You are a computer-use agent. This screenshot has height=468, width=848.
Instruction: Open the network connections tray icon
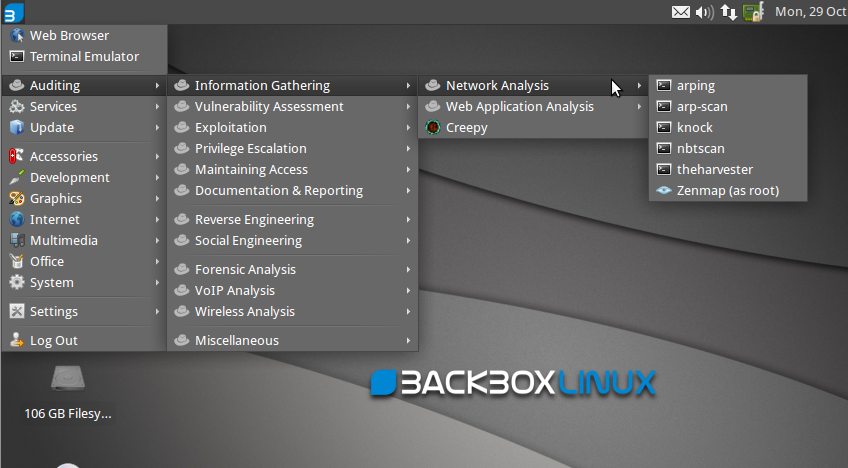(x=729, y=12)
